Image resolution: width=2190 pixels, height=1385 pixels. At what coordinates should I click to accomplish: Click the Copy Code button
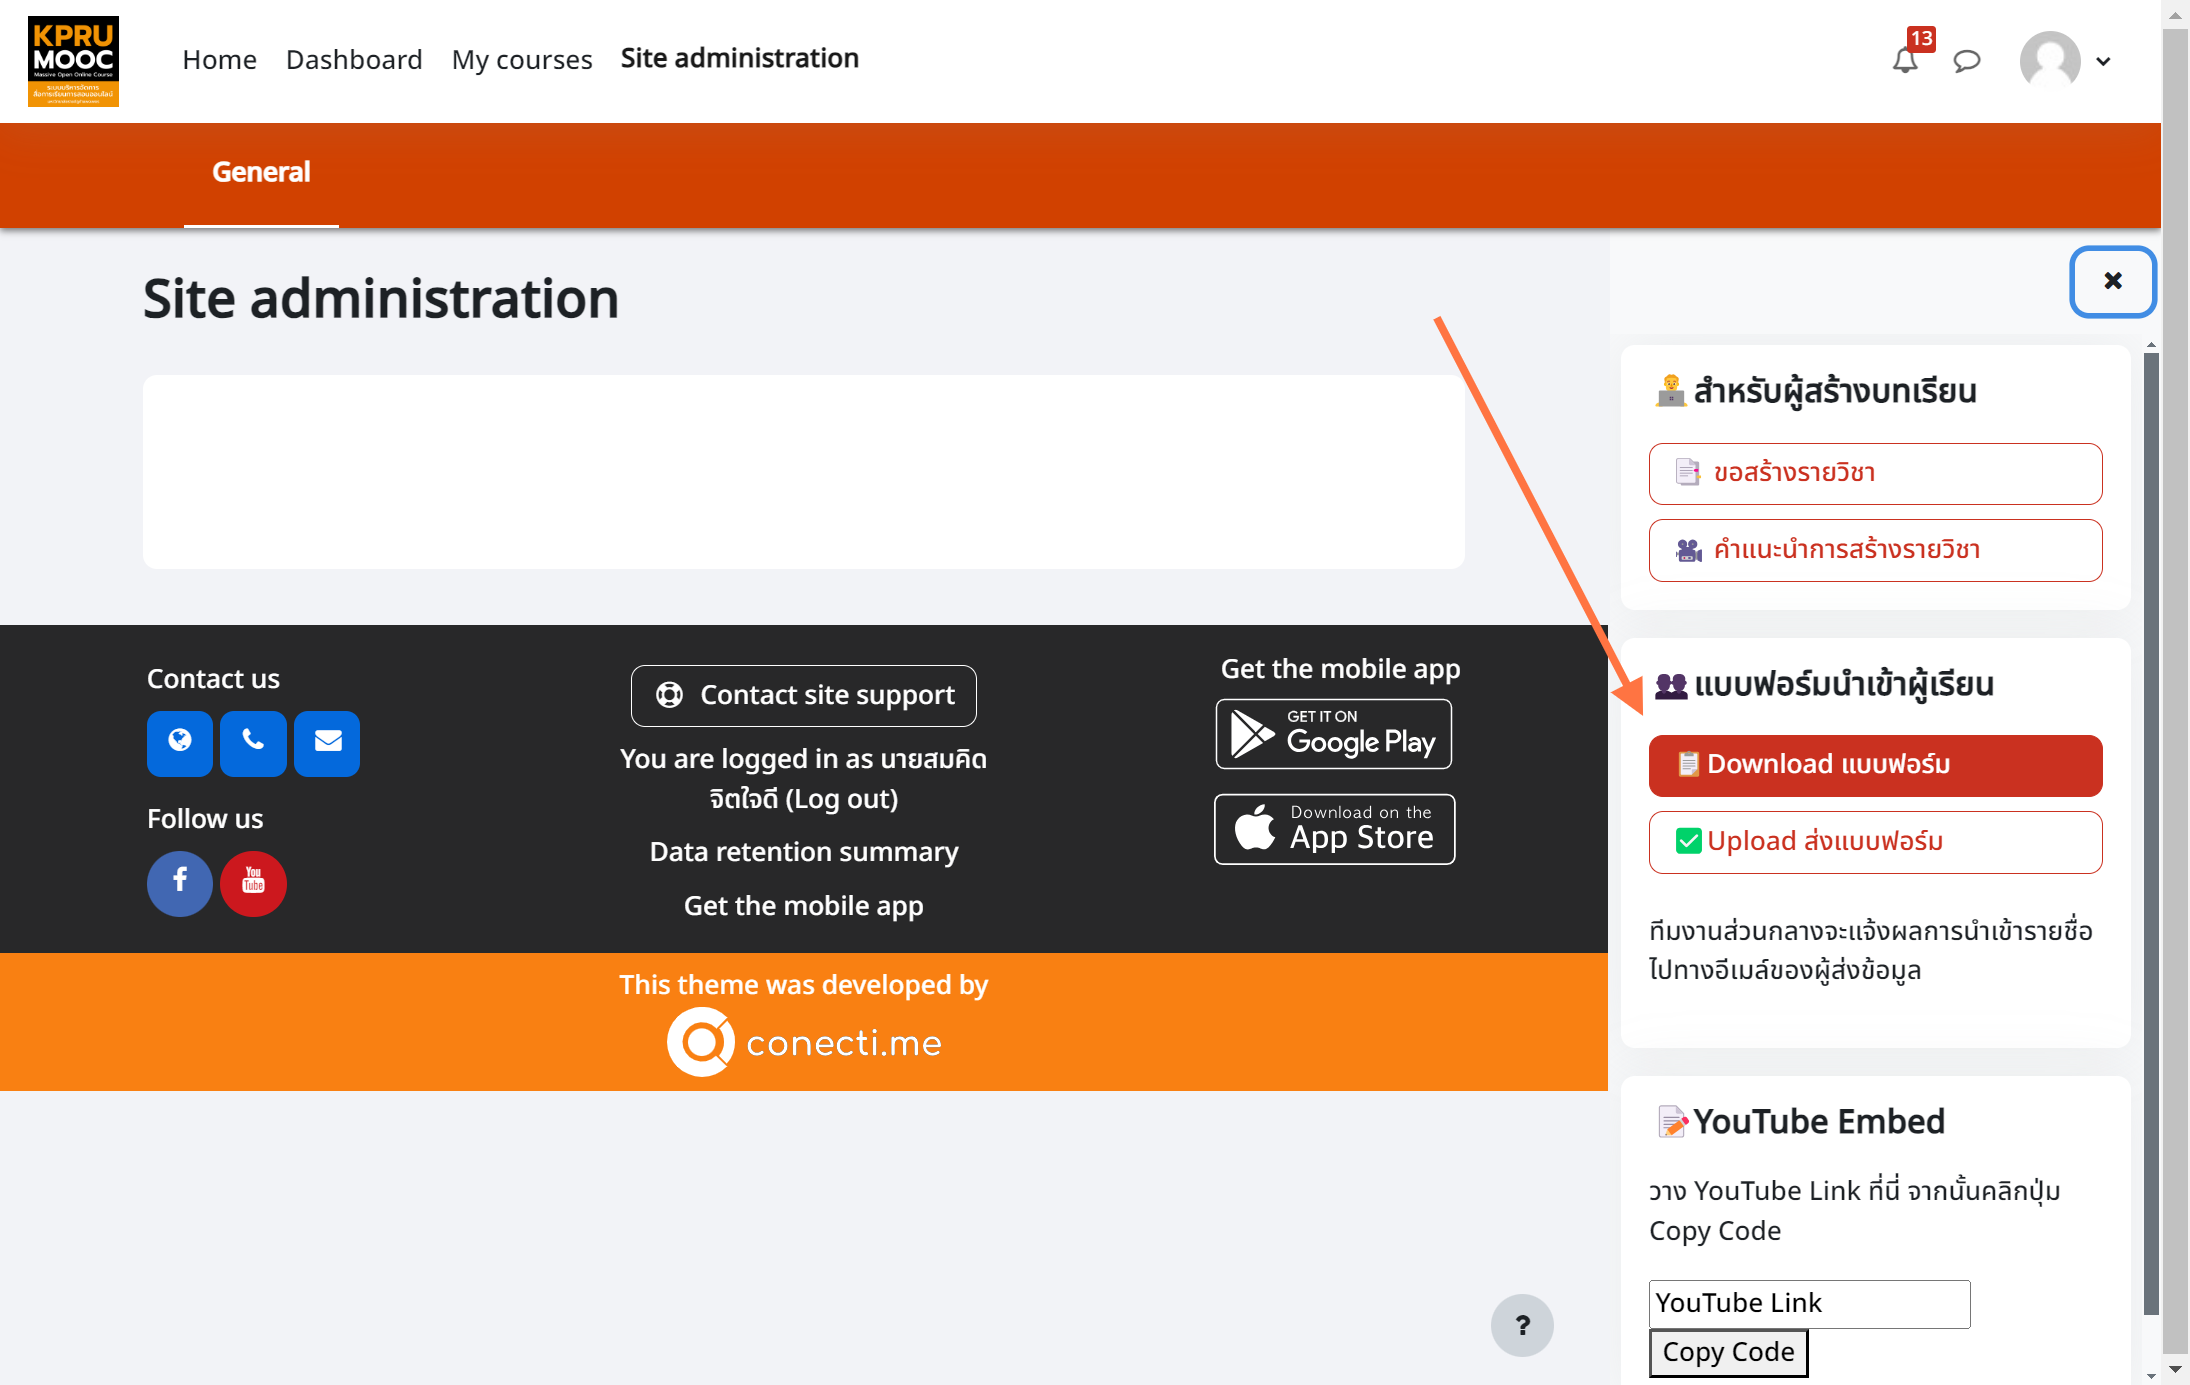tap(1728, 1353)
